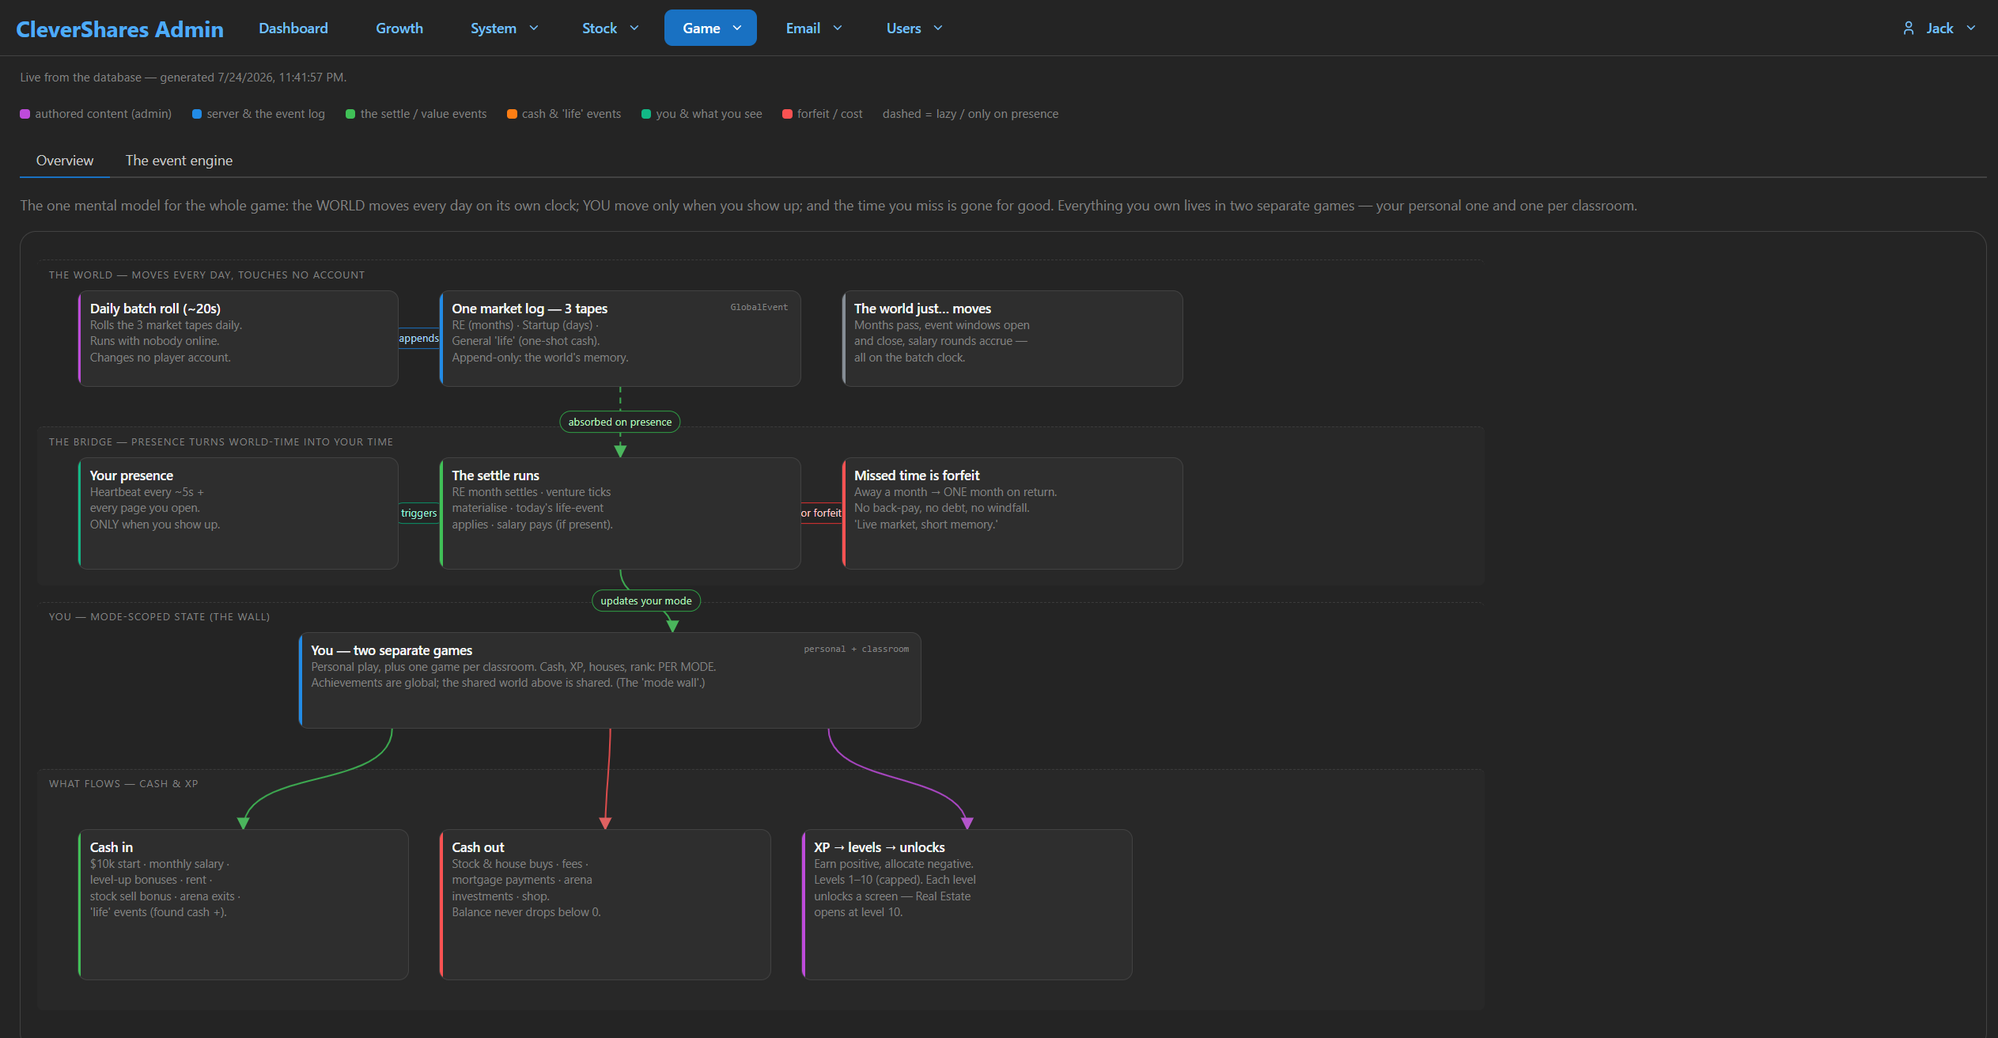The image size is (1998, 1038).
Task: Select 'The settle runs' node title
Action: point(495,475)
